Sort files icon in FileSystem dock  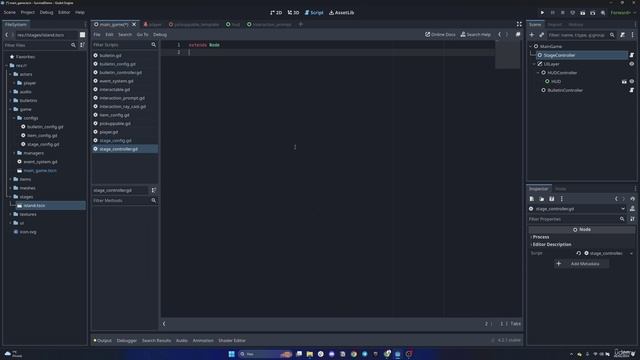click(x=82, y=45)
